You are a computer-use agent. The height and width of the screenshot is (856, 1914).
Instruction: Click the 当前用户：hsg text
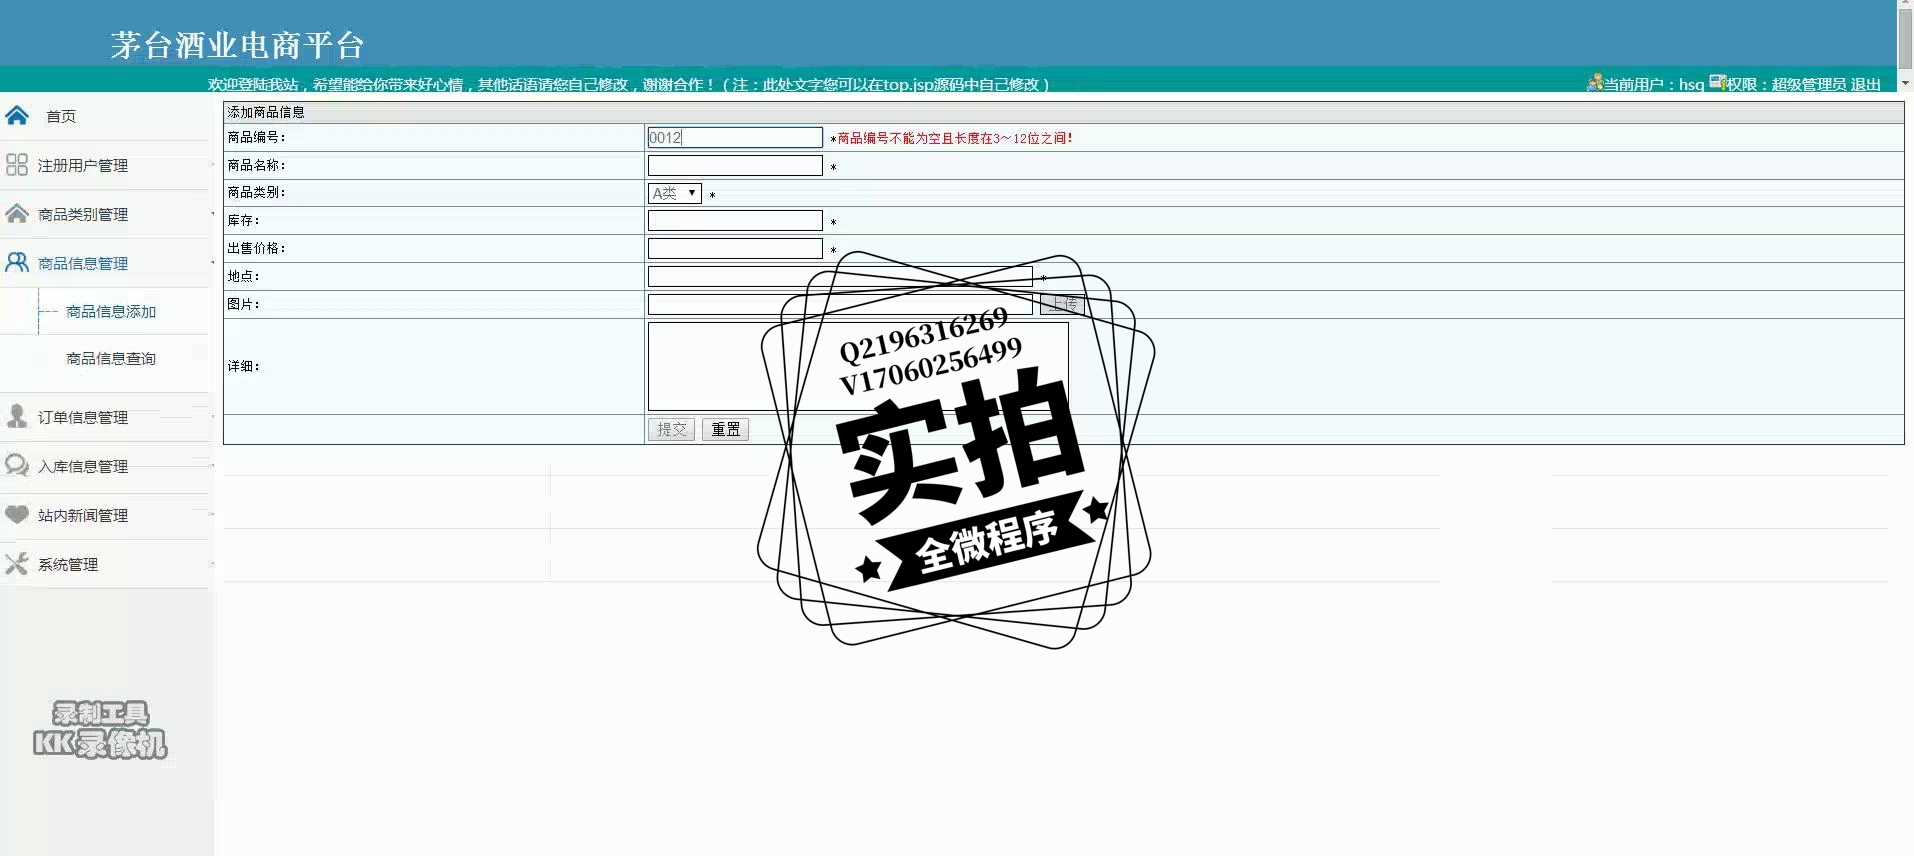1654,84
